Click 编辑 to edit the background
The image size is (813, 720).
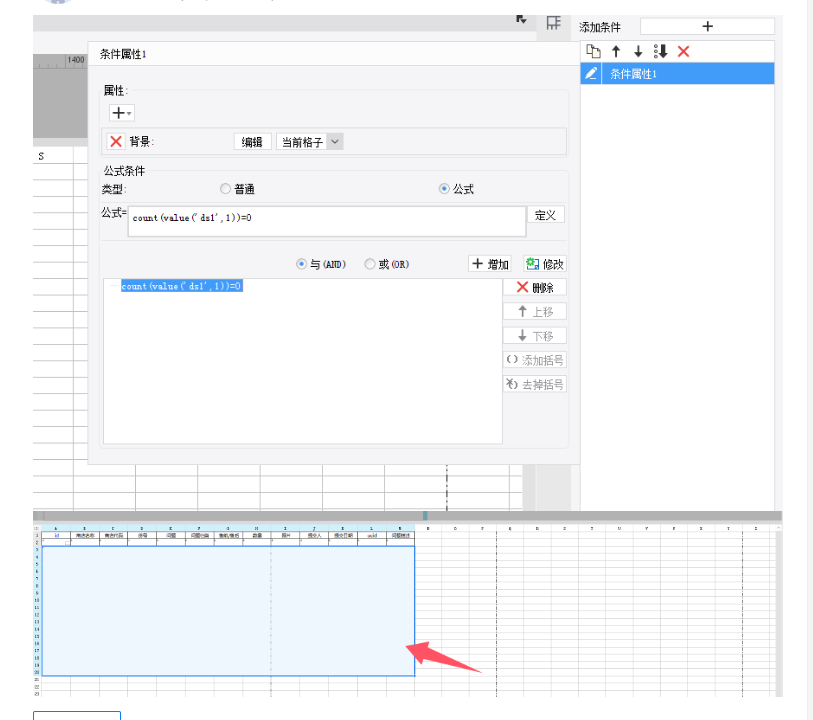(252, 142)
